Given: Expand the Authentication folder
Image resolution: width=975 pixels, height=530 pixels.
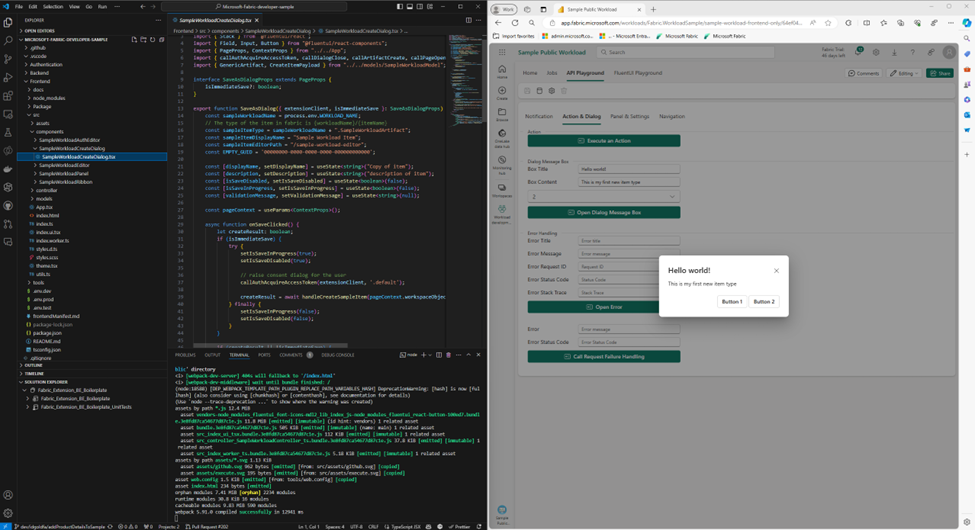Looking at the screenshot, I should click(x=46, y=65).
